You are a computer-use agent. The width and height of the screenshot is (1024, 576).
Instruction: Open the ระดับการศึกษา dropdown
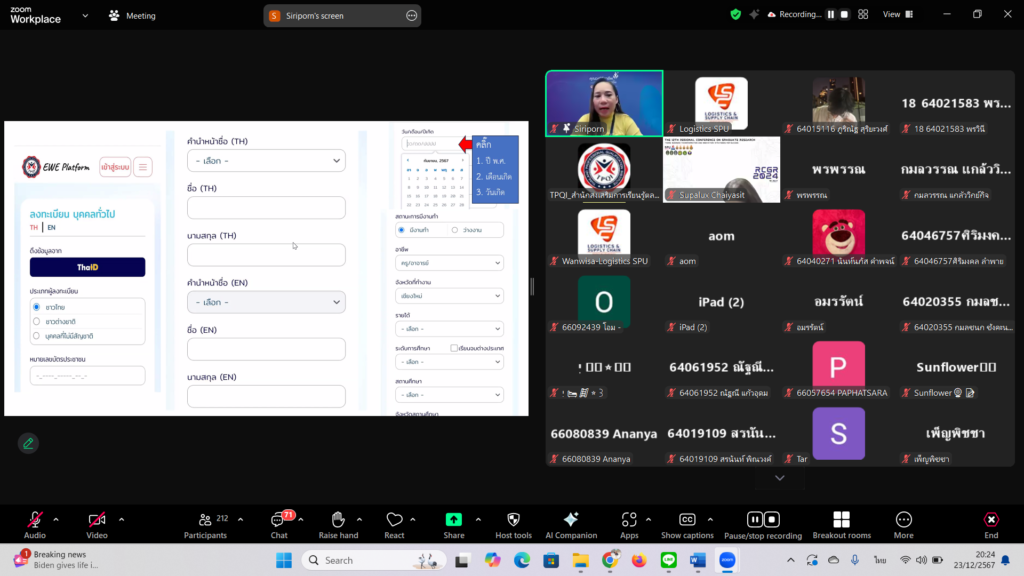tap(449, 362)
